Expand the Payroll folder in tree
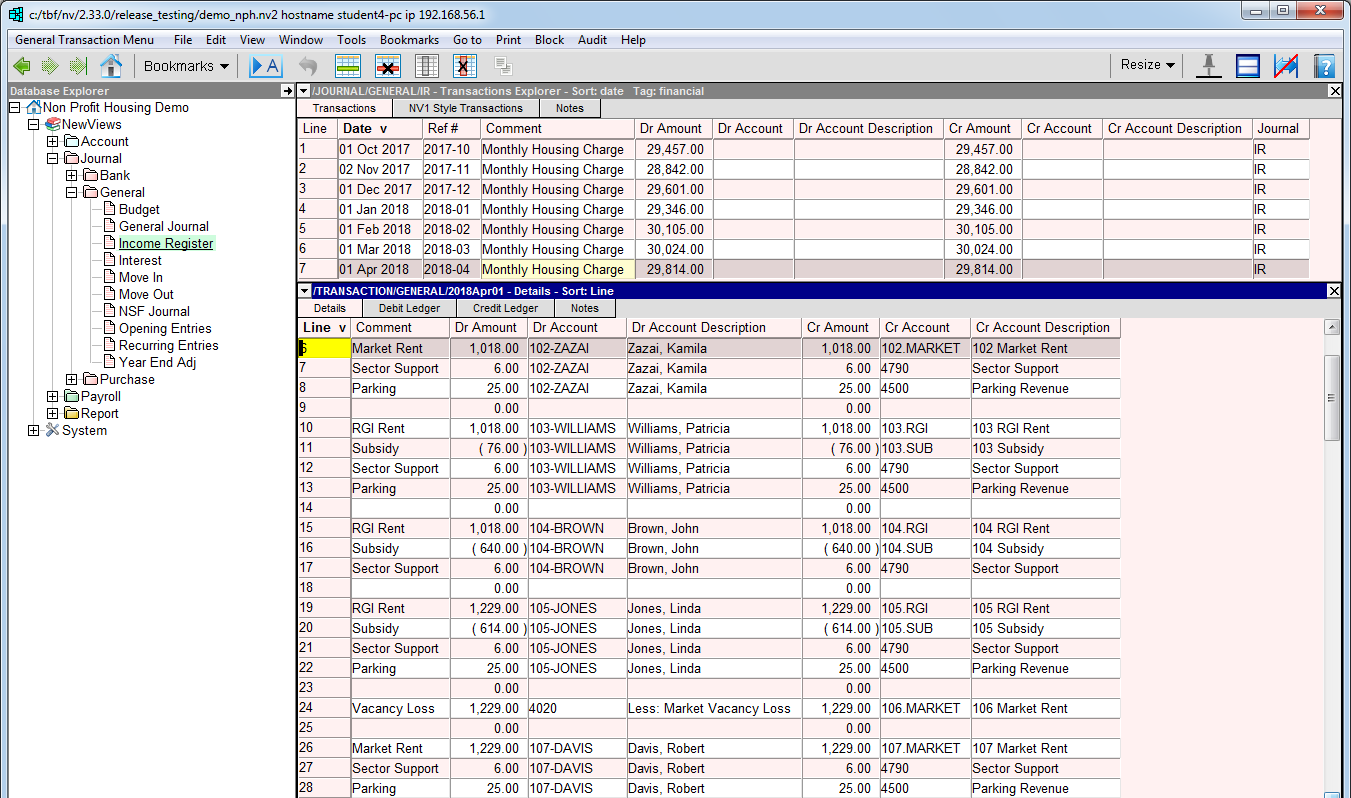Screen dimensions: 1351x798 pos(53,397)
